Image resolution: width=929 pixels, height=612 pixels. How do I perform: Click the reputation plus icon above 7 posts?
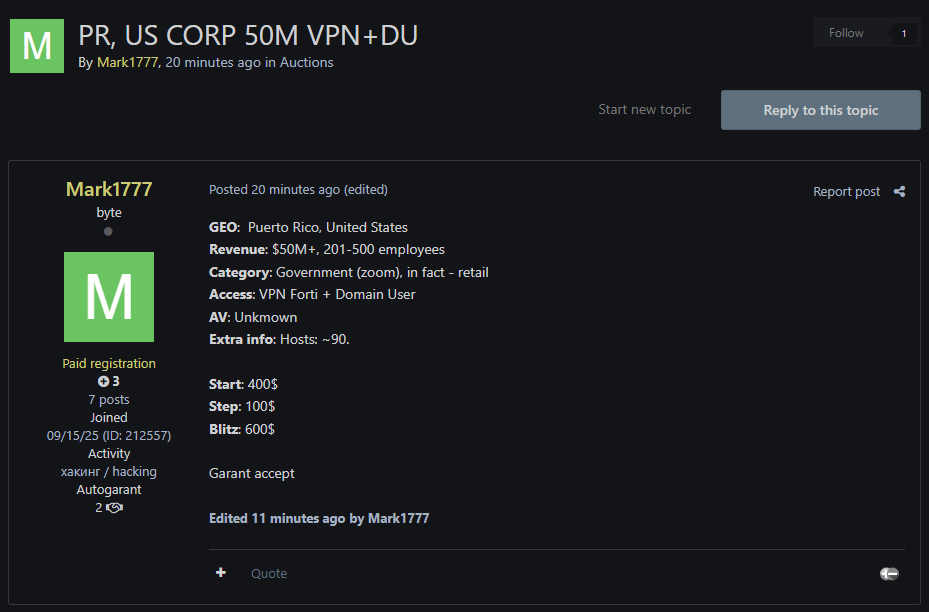103,382
